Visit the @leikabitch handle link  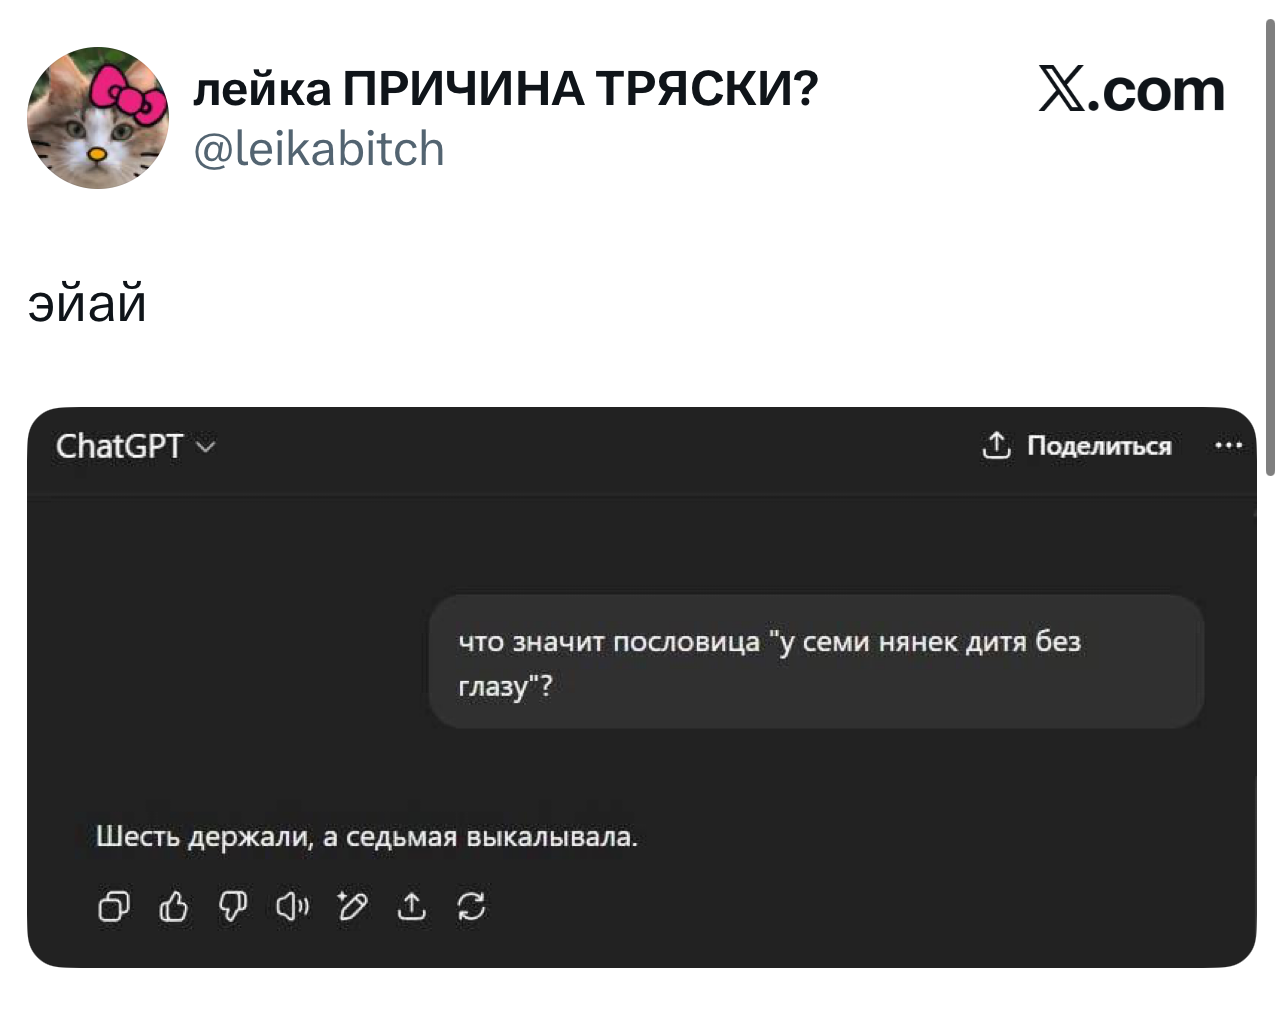pos(318,149)
